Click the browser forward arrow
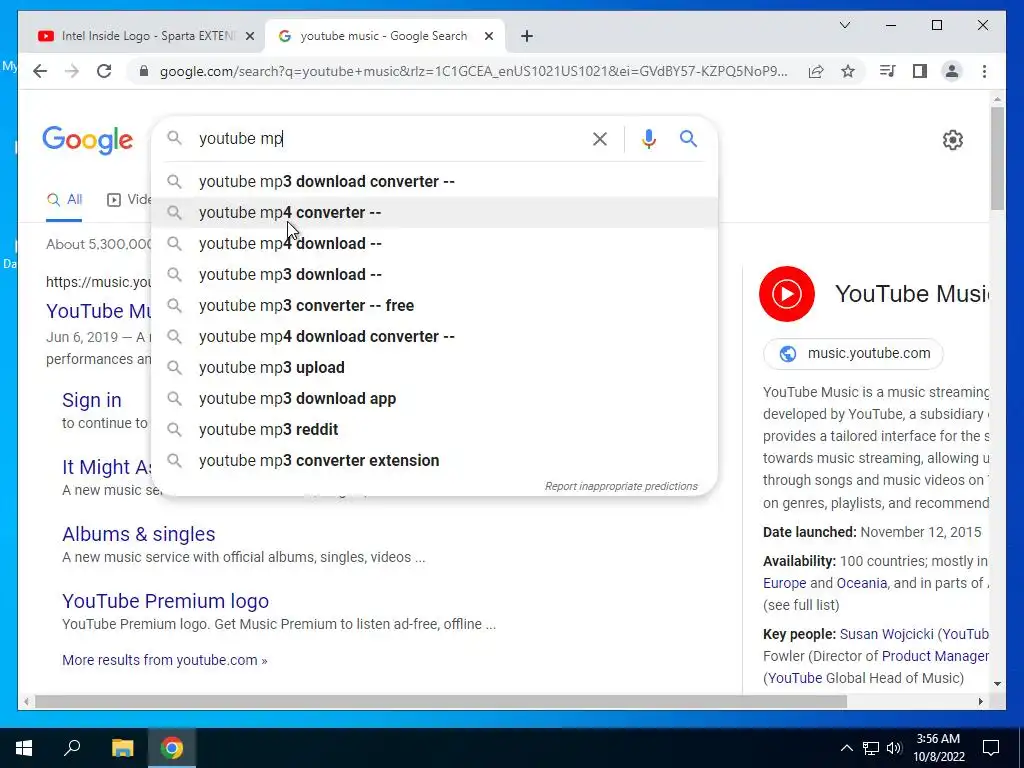 point(72,71)
